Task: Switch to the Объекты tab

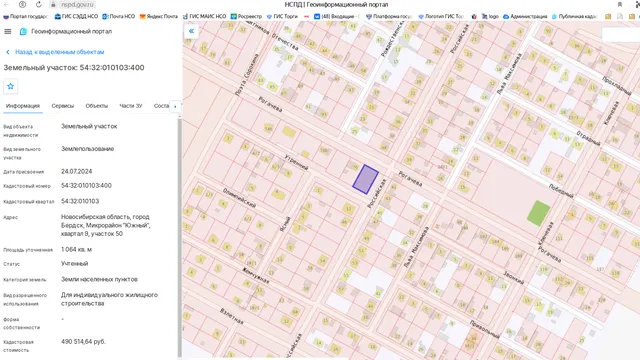Action: pyautogui.click(x=97, y=106)
